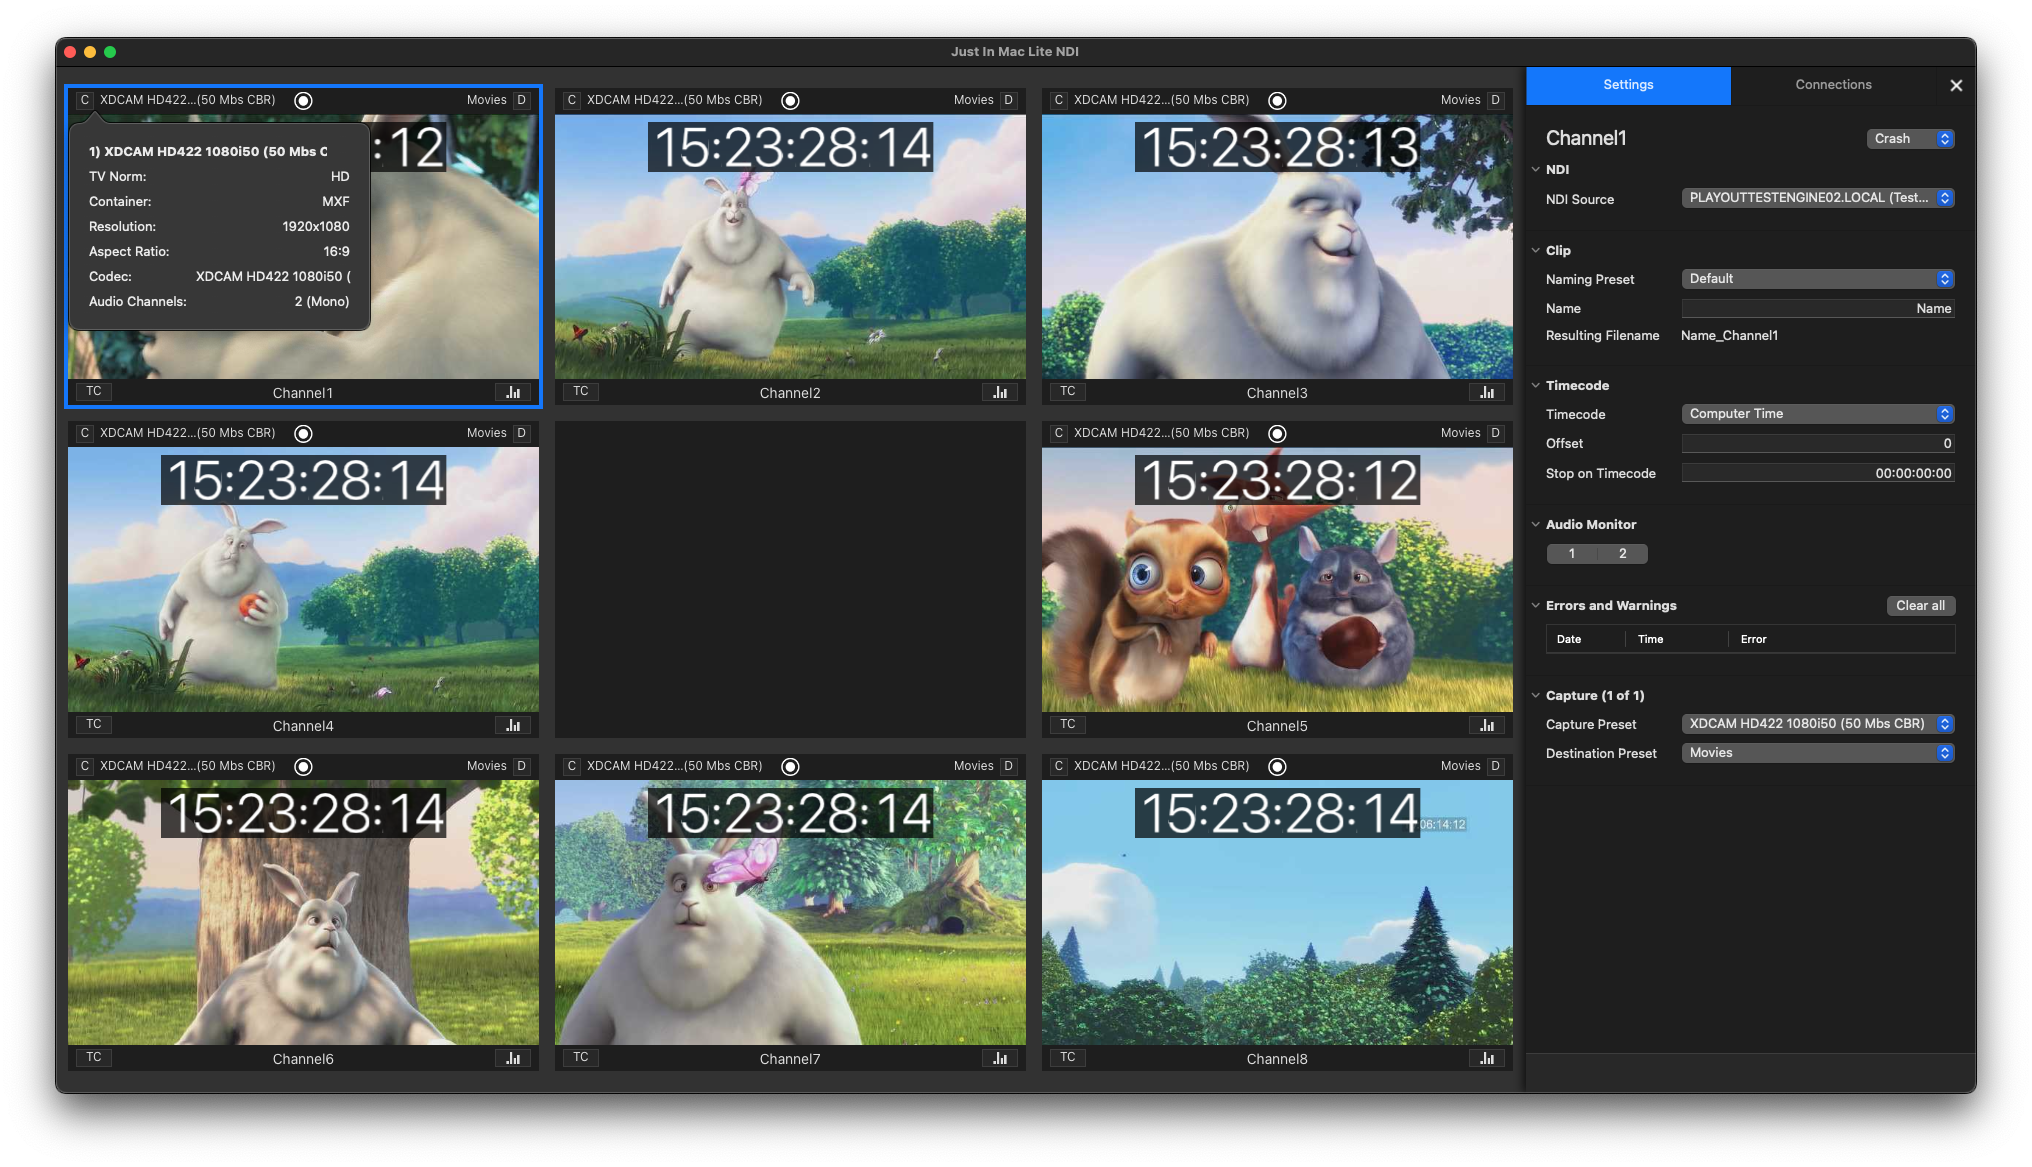Show audio meter icon on Channel3

click(x=1487, y=392)
